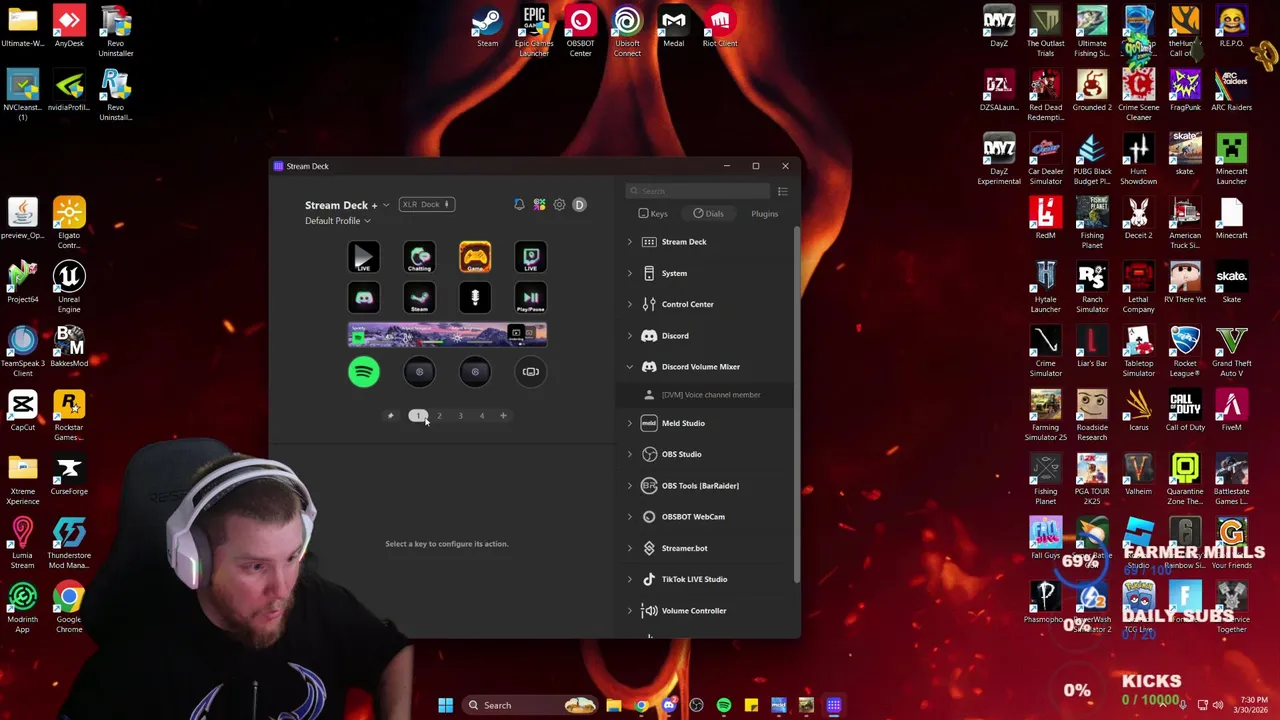The image size is (1280, 720).
Task: Select the Twitch LIVE key
Action: coord(531,258)
